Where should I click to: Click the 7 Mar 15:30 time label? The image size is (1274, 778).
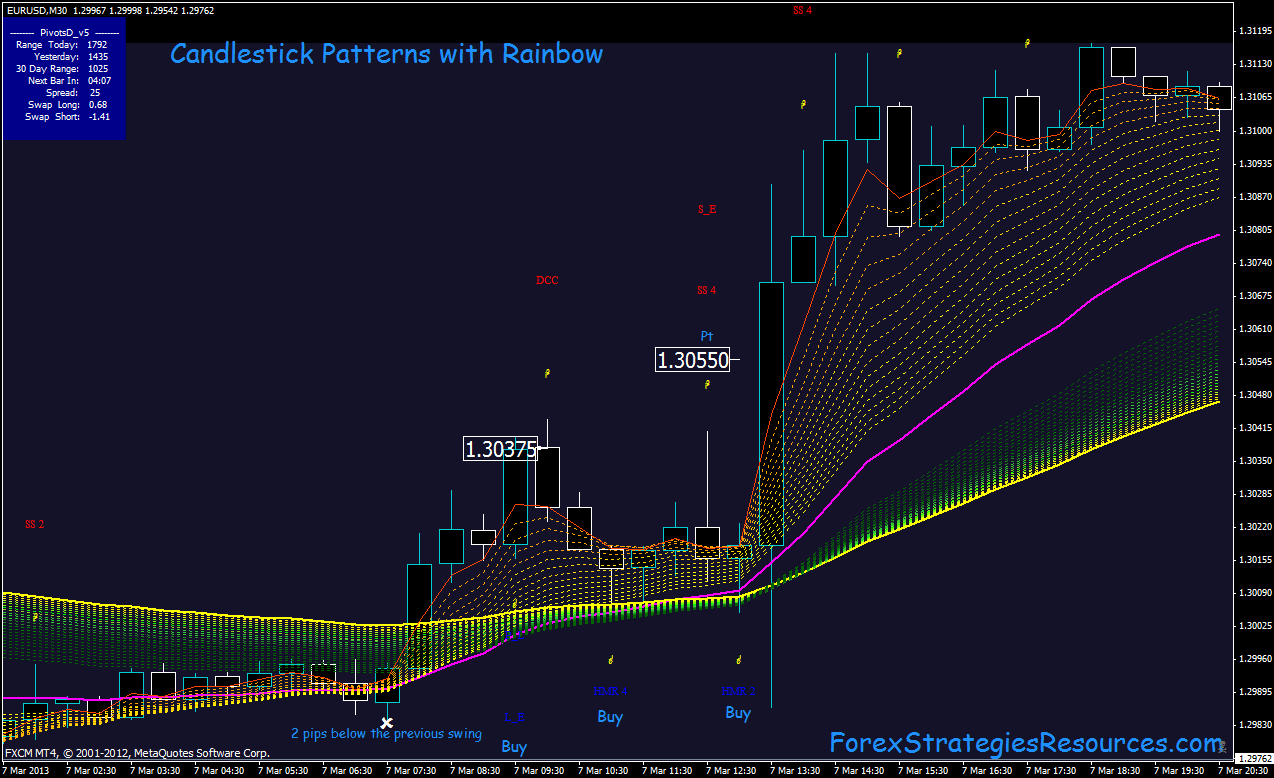click(x=923, y=771)
